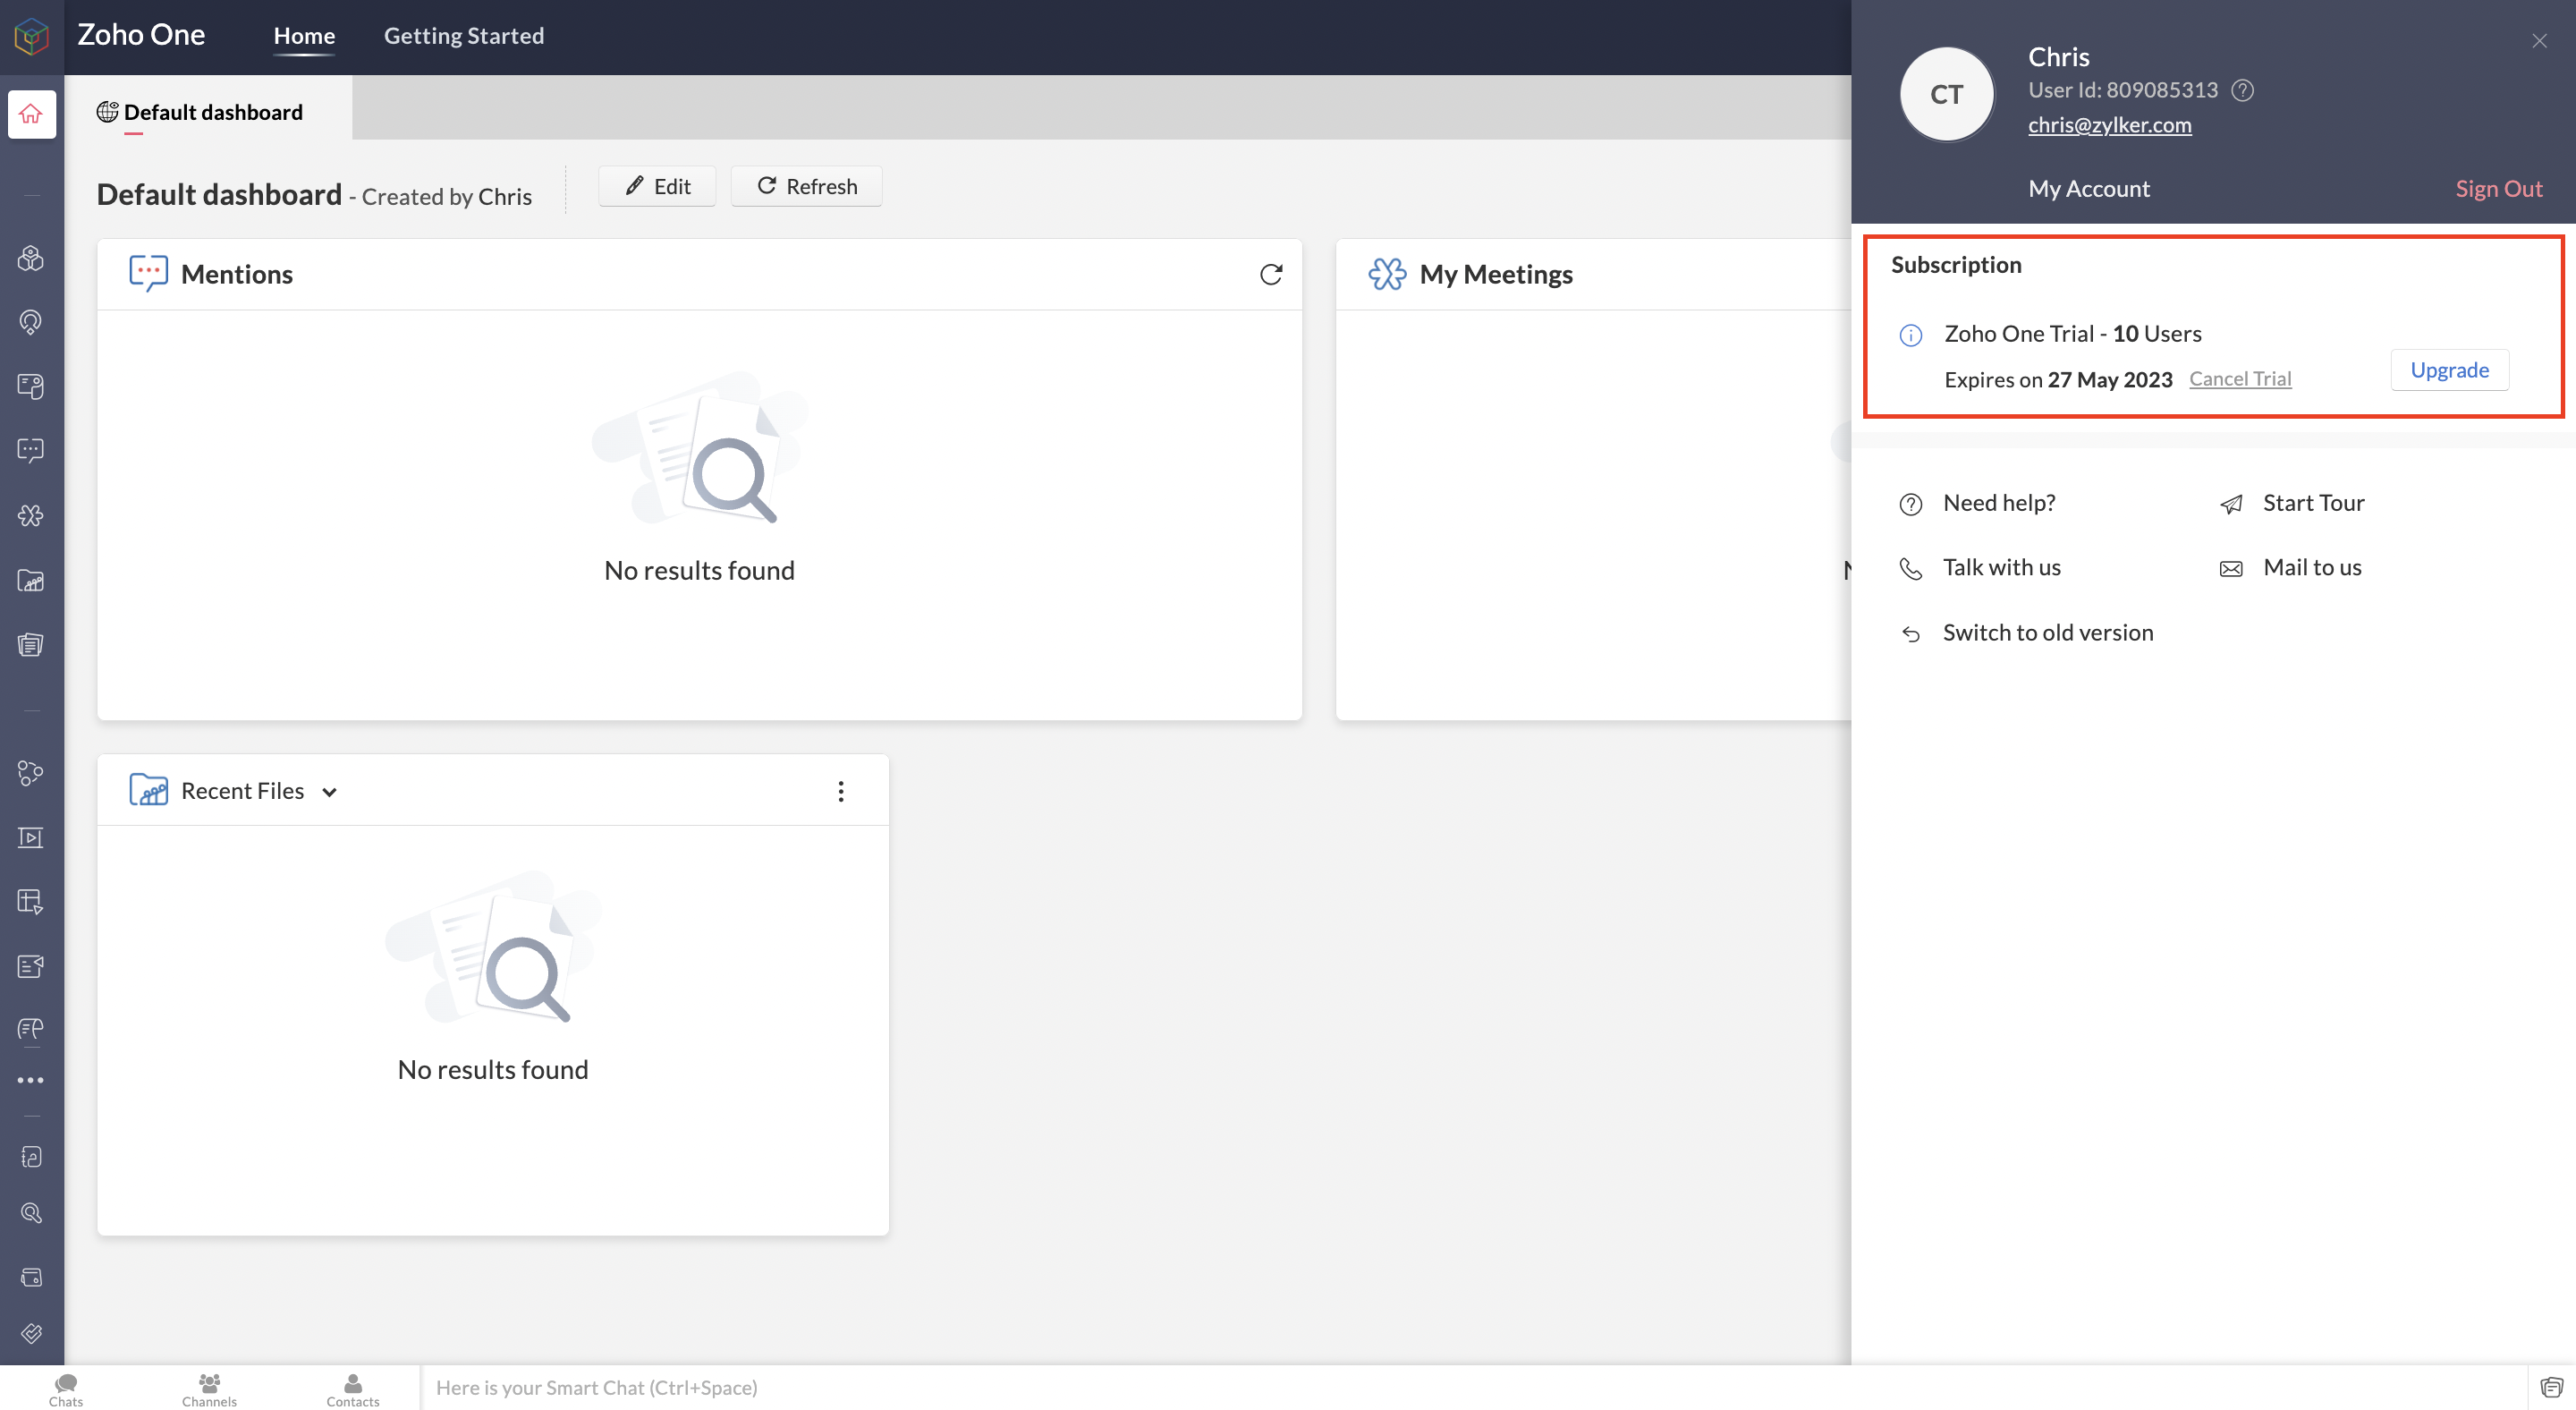Open the Recent Files three-dot menu

click(840, 791)
